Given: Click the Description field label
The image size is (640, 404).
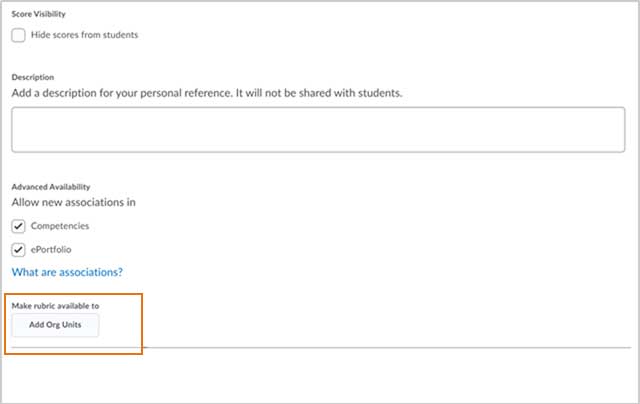Looking at the screenshot, I should coord(33,77).
